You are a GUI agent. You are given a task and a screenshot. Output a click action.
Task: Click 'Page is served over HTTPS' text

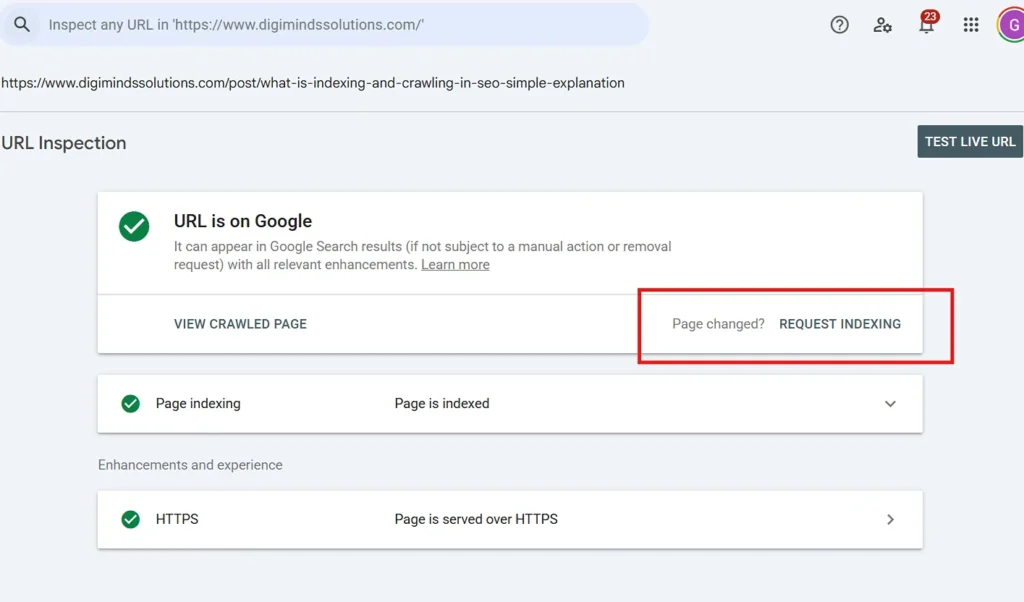tap(476, 519)
